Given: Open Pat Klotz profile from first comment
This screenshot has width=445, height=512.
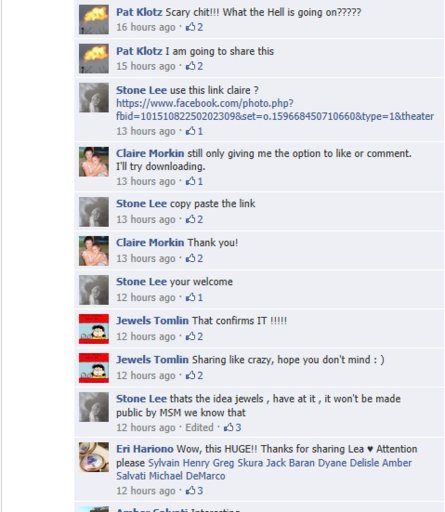Looking at the screenshot, I should (139, 12).
